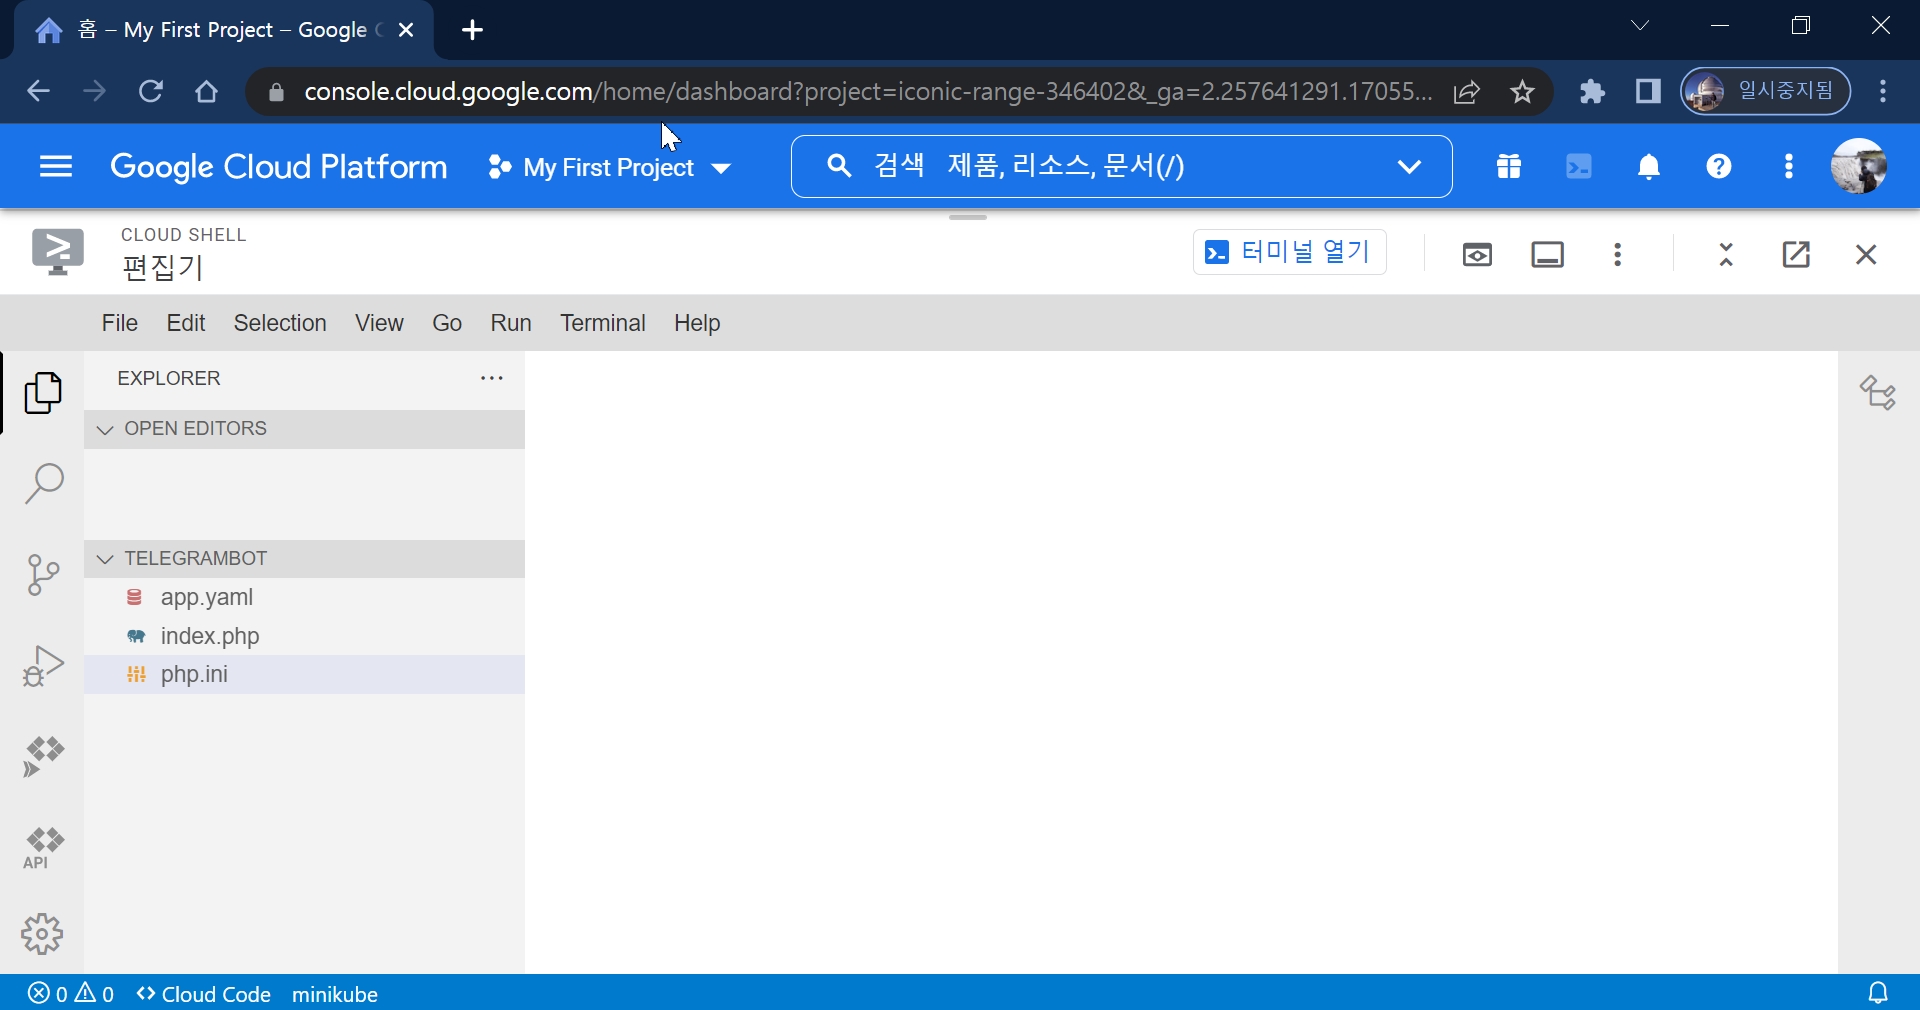Open the Manage settings gear icon
This screenshot has width=1920, height=1010.
pos(42,934)
